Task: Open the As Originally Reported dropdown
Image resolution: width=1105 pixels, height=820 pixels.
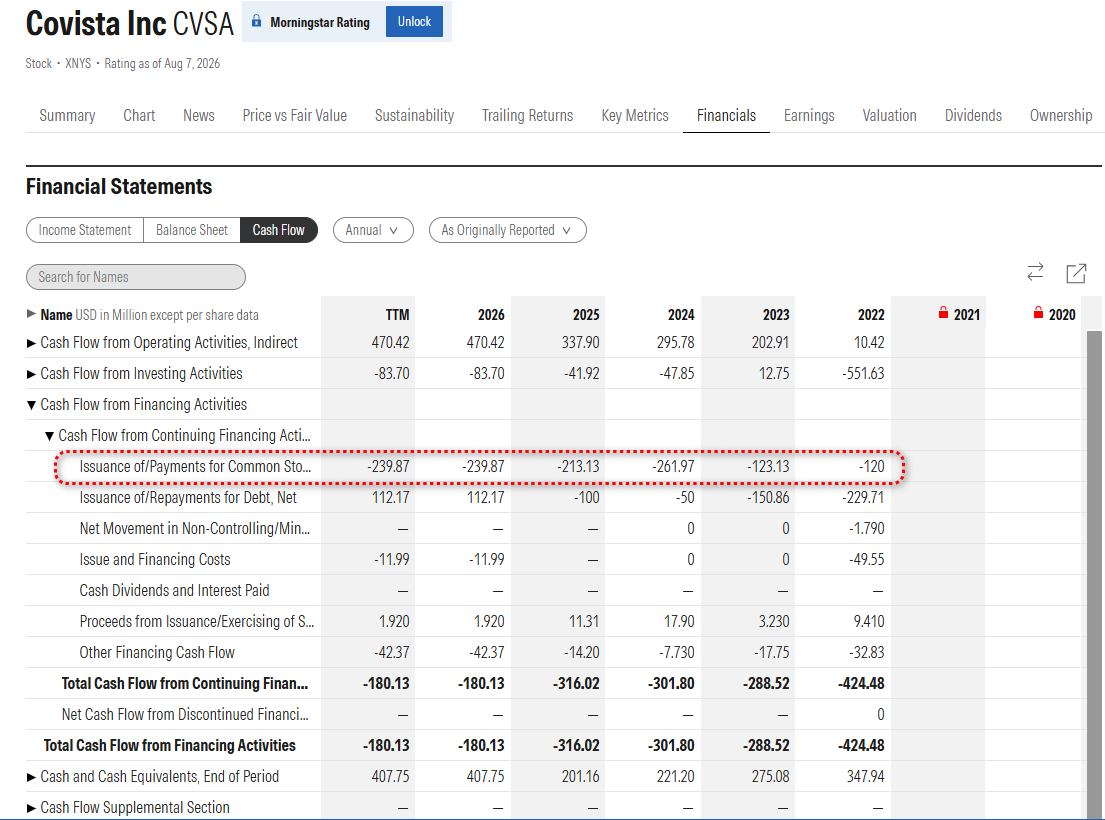Action: pyautogui.click(x=507, y=230)
